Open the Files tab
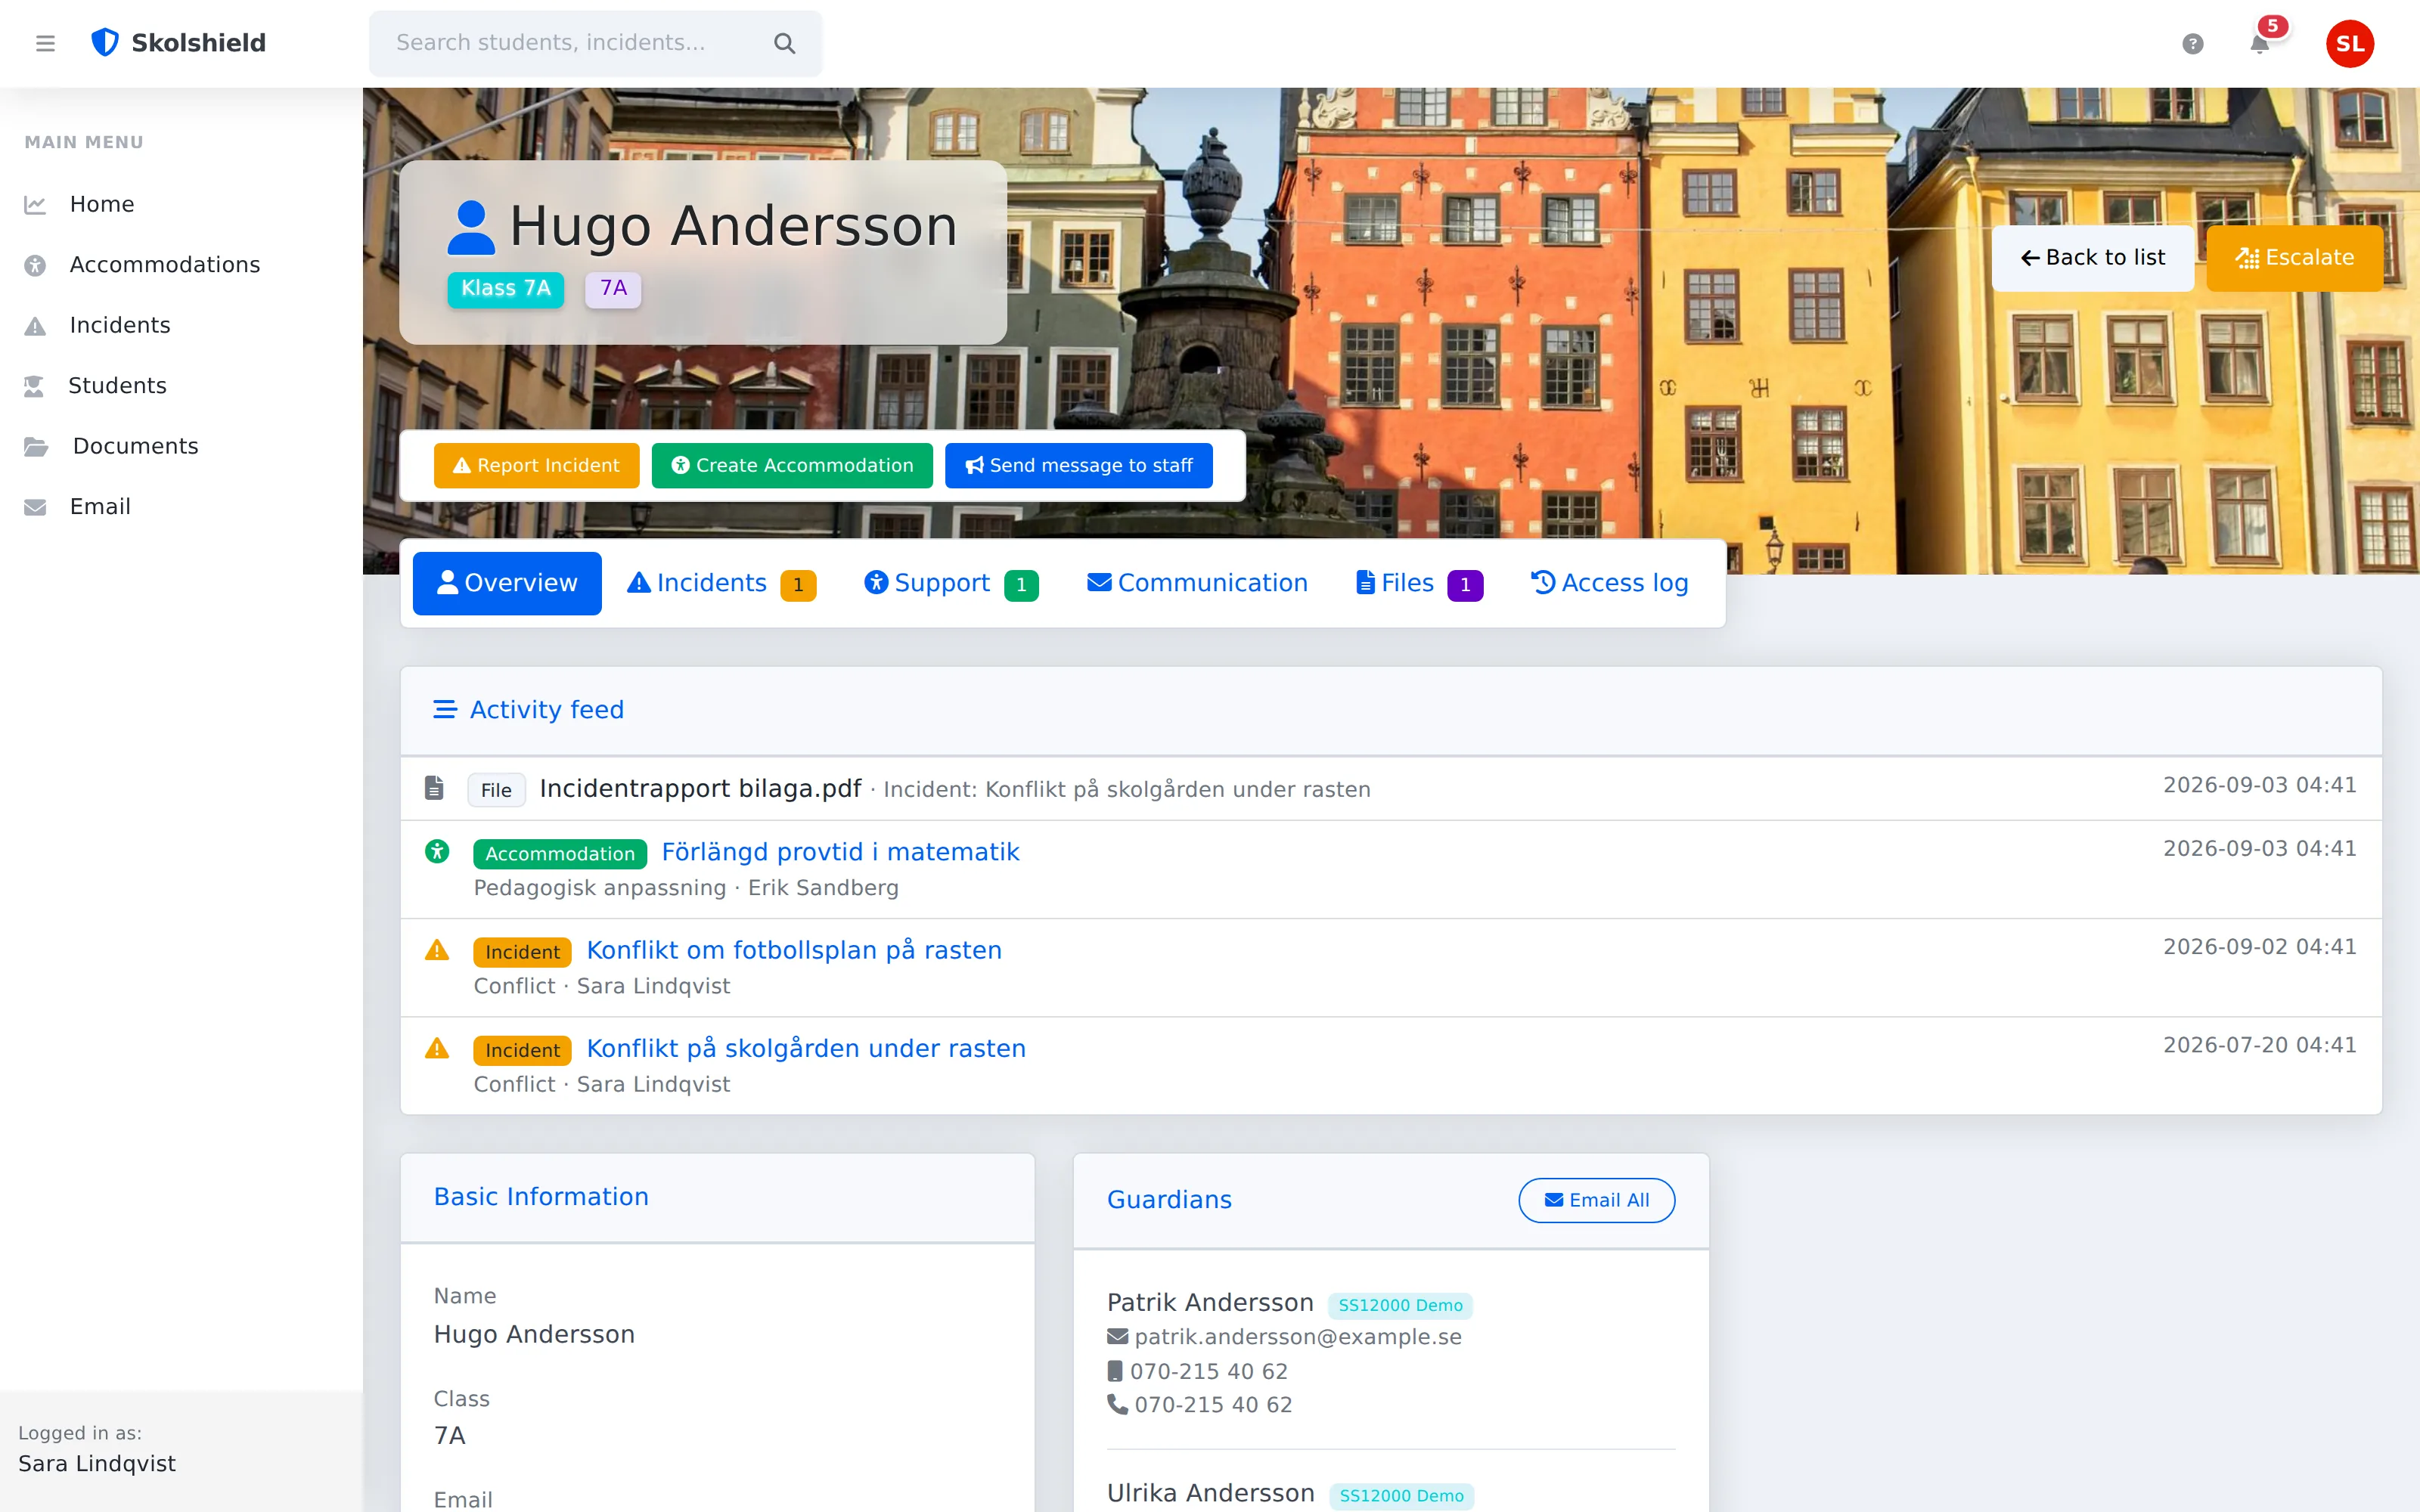 coord(1419,583)
